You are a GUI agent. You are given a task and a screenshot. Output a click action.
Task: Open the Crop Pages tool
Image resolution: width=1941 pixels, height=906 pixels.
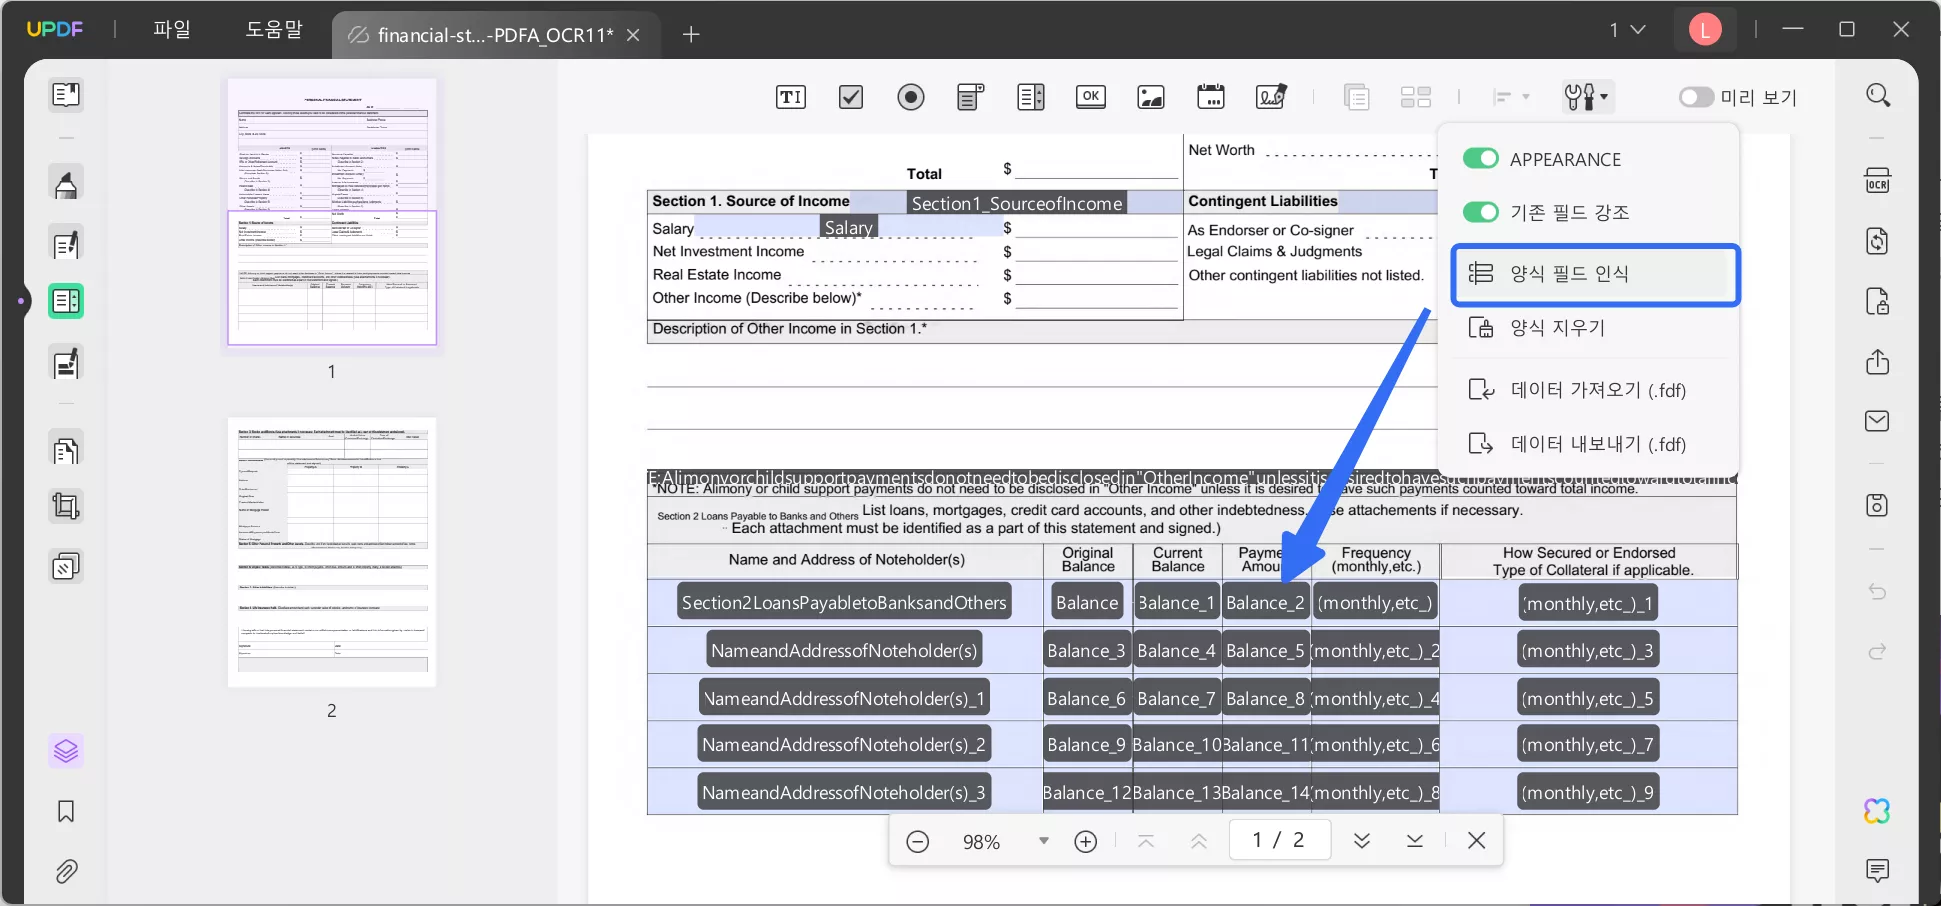pyautogui.click(x=66, y=506)
